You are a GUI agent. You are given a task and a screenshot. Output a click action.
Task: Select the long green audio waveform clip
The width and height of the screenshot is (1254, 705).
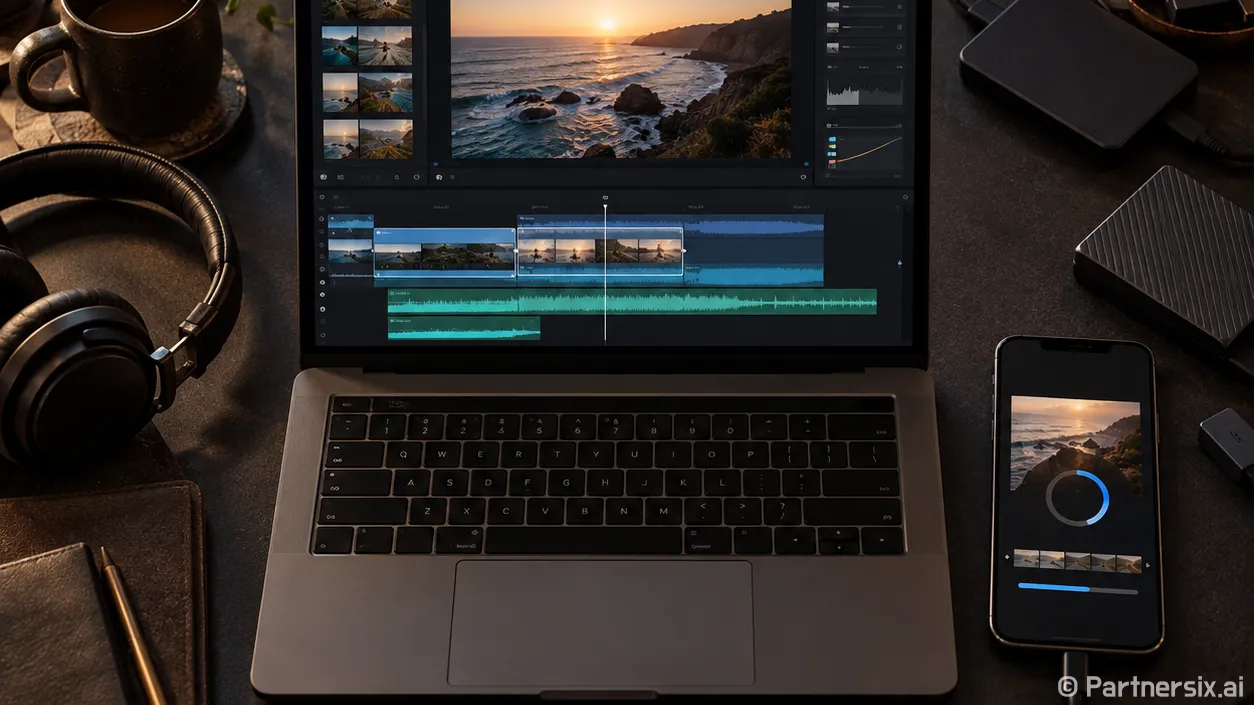coord(632,301)
